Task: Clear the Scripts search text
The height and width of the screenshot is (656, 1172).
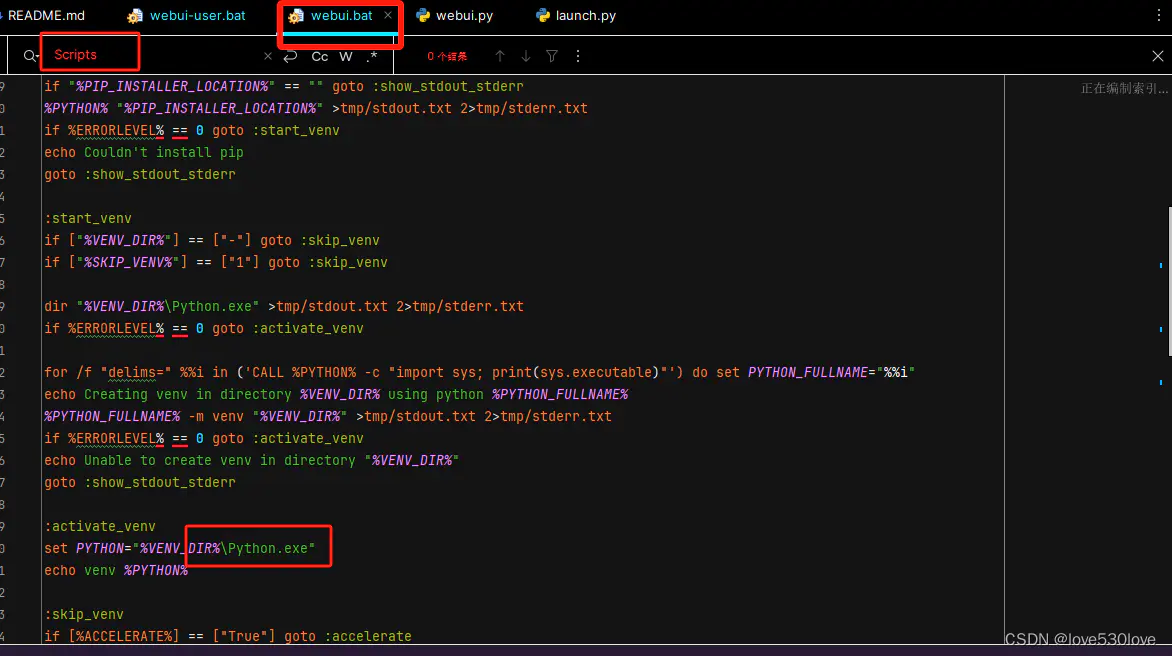Action: (x=268, y=56)
